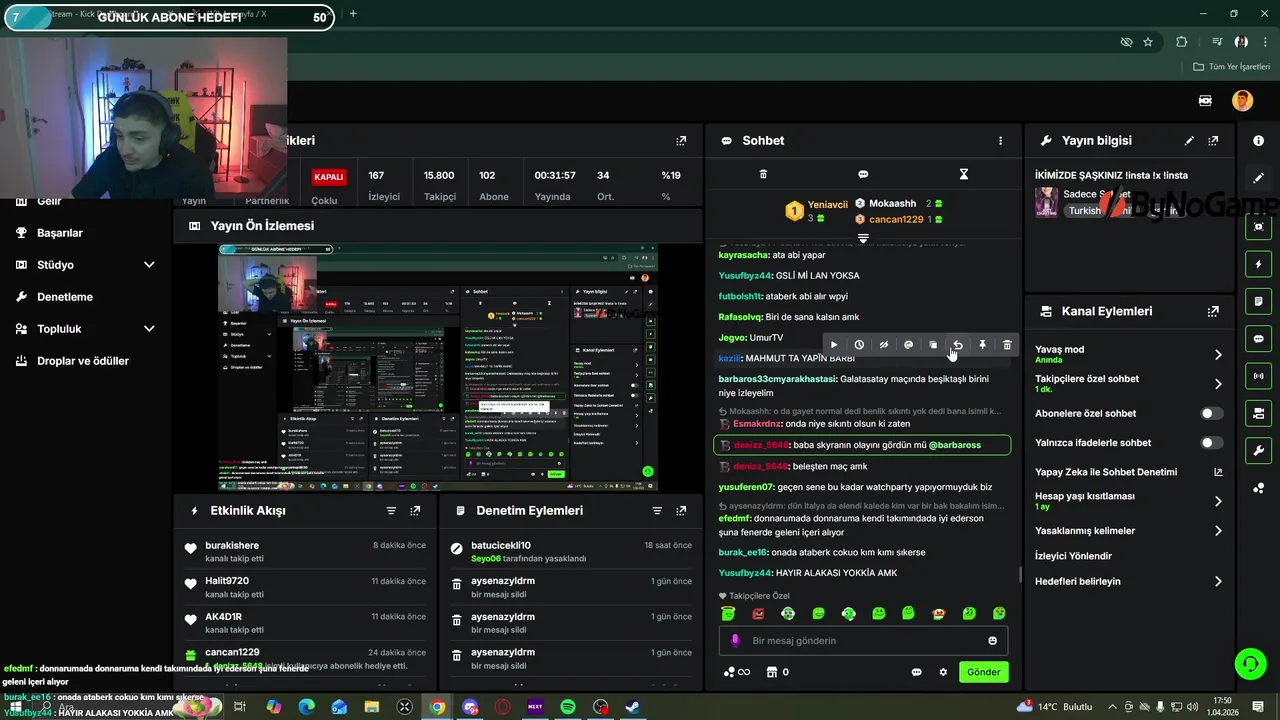Collapse the chat leaderboard arrow

coord(863,238)
